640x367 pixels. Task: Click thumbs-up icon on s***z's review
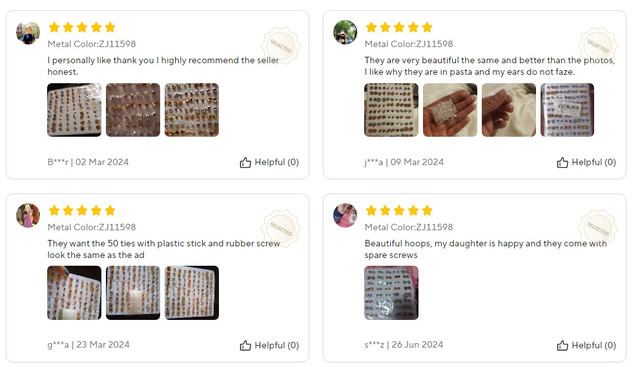(562, 345)
